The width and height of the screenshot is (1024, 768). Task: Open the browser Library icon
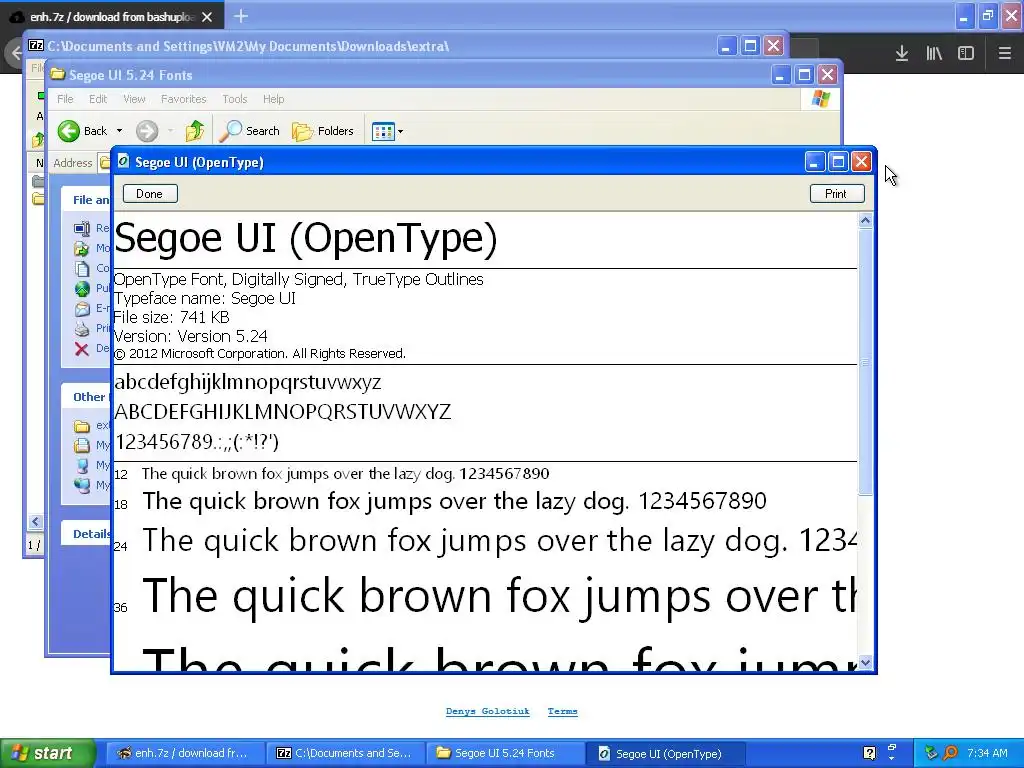[x=934, y=54]
